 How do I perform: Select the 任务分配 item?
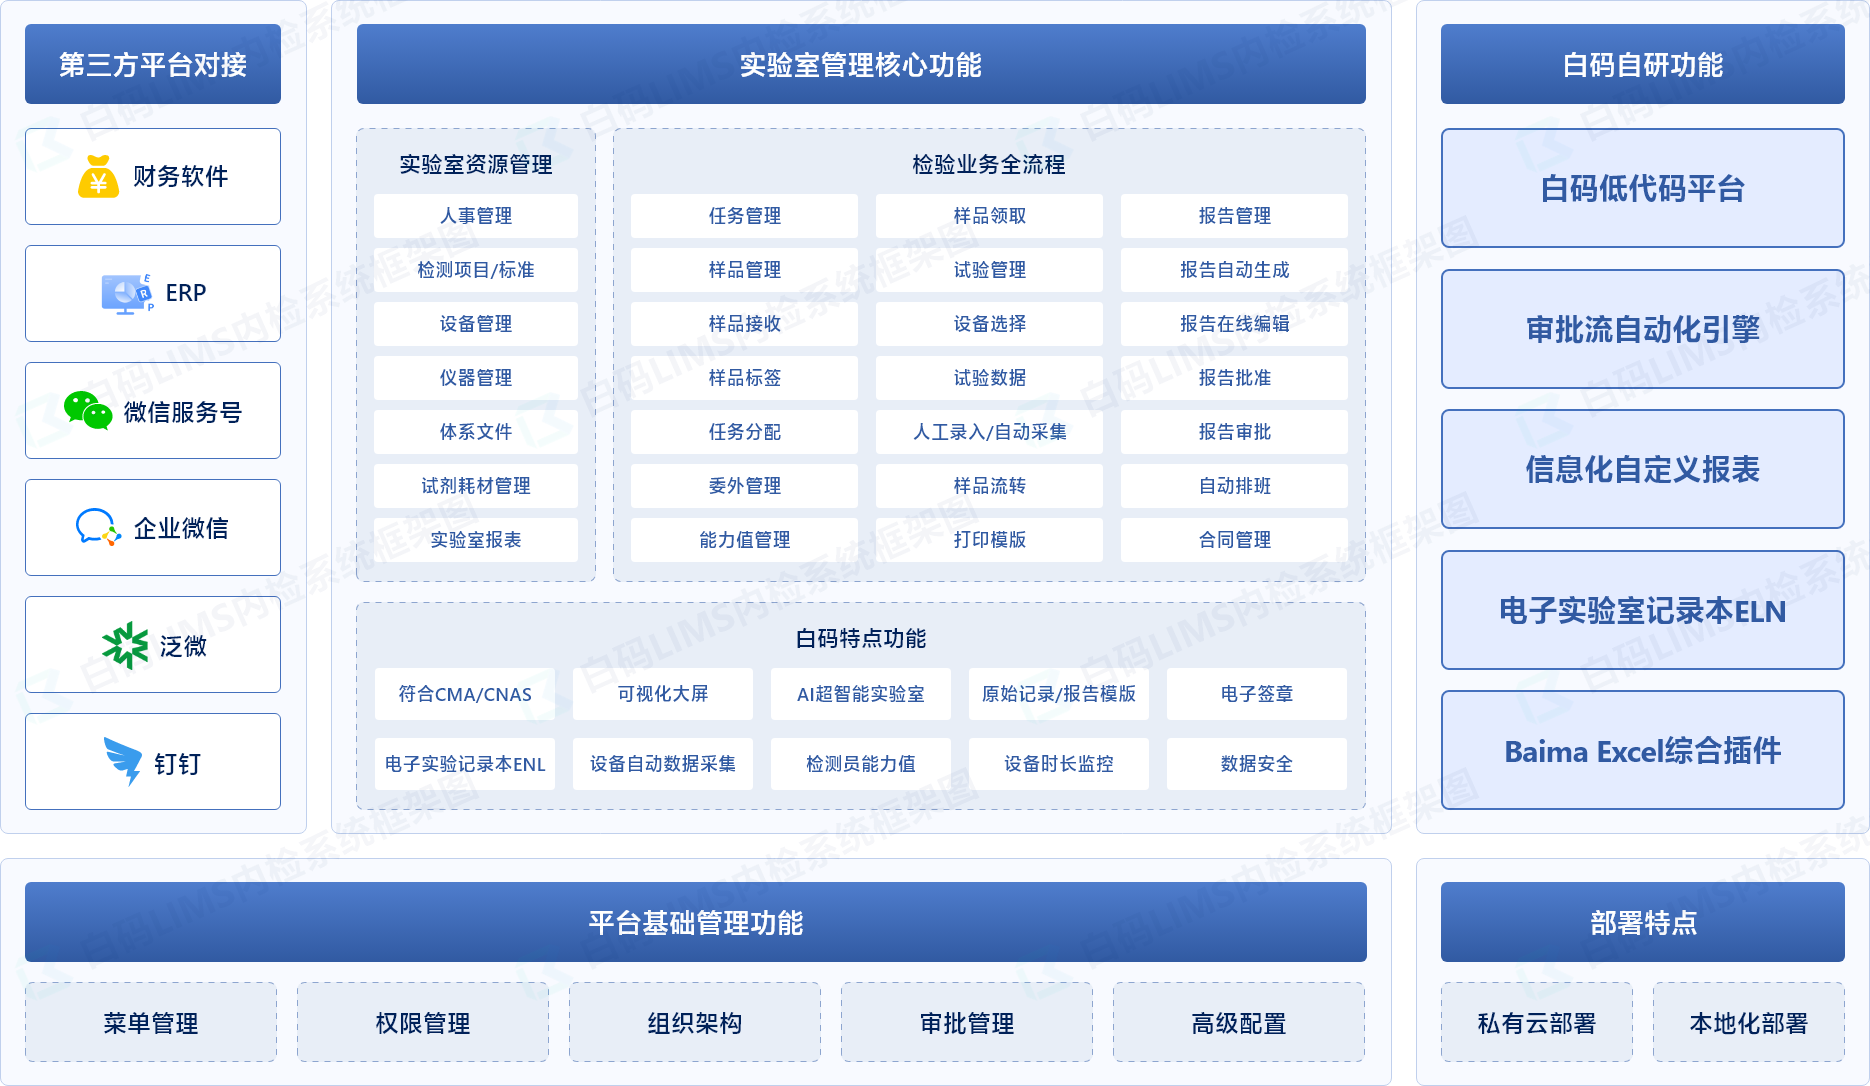745,432
